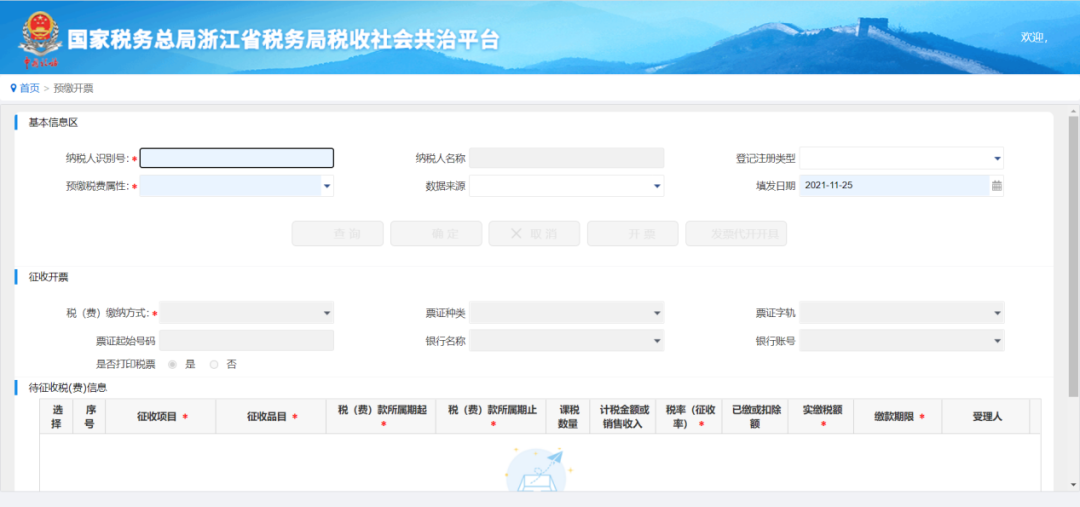Screen dimensions: 1080x507
Task: Click the 发票代开开具 button
Action: pos(736,234)
